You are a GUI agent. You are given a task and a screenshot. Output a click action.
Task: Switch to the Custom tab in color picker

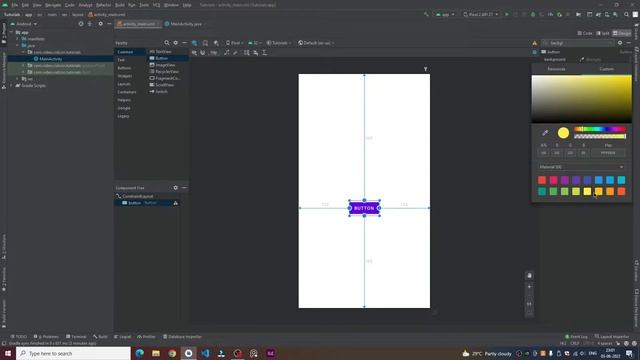607,69
